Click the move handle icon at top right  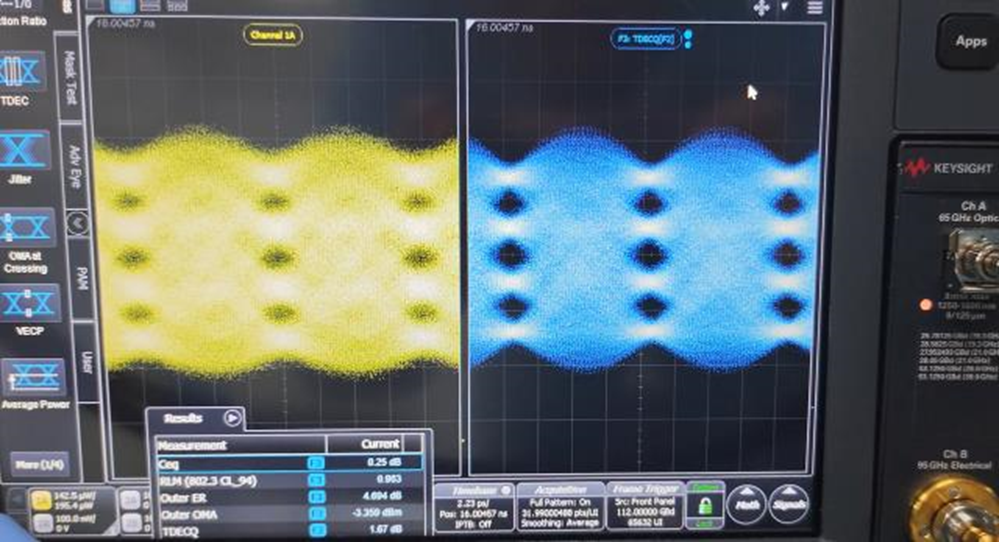point(761,8)
